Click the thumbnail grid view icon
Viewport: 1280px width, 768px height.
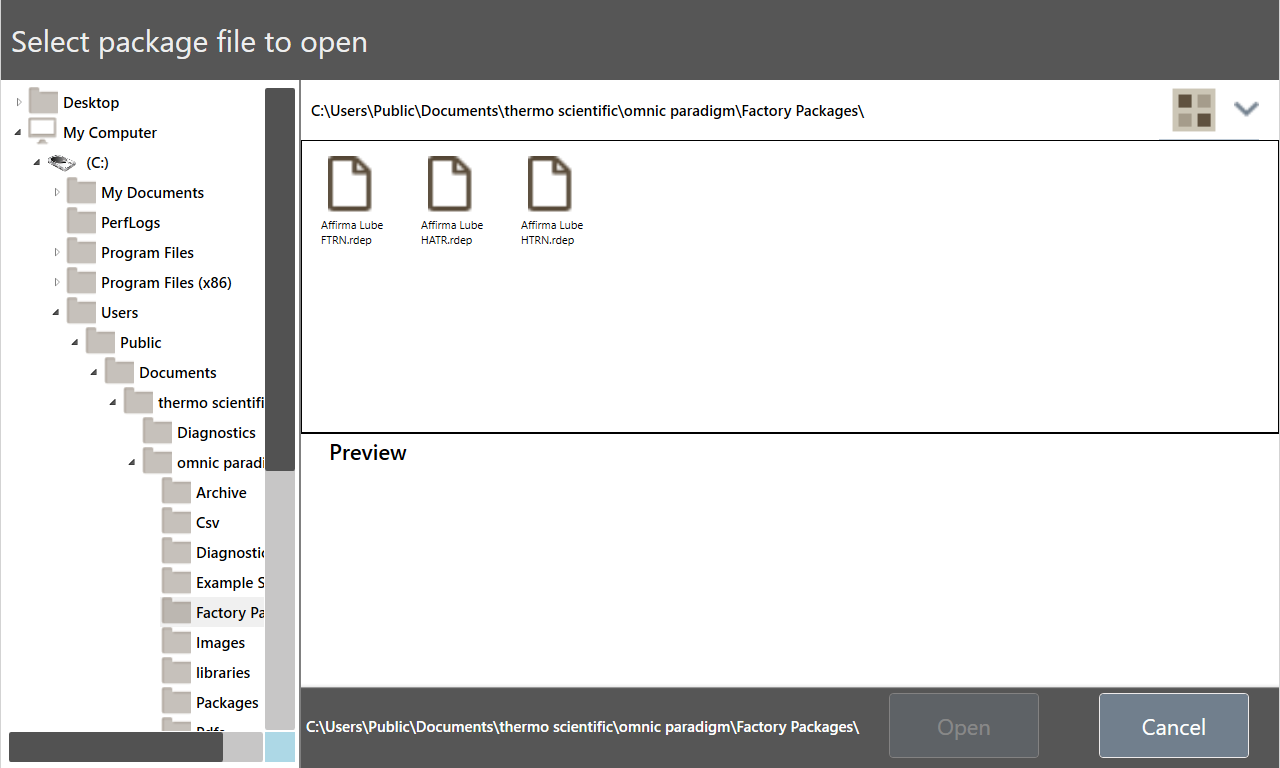1193,110
